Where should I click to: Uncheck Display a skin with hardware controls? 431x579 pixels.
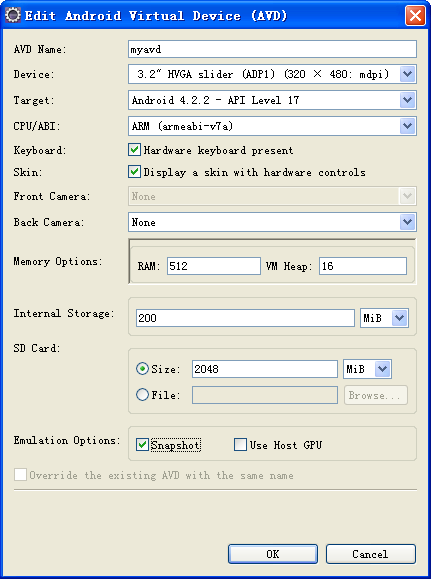134,172
